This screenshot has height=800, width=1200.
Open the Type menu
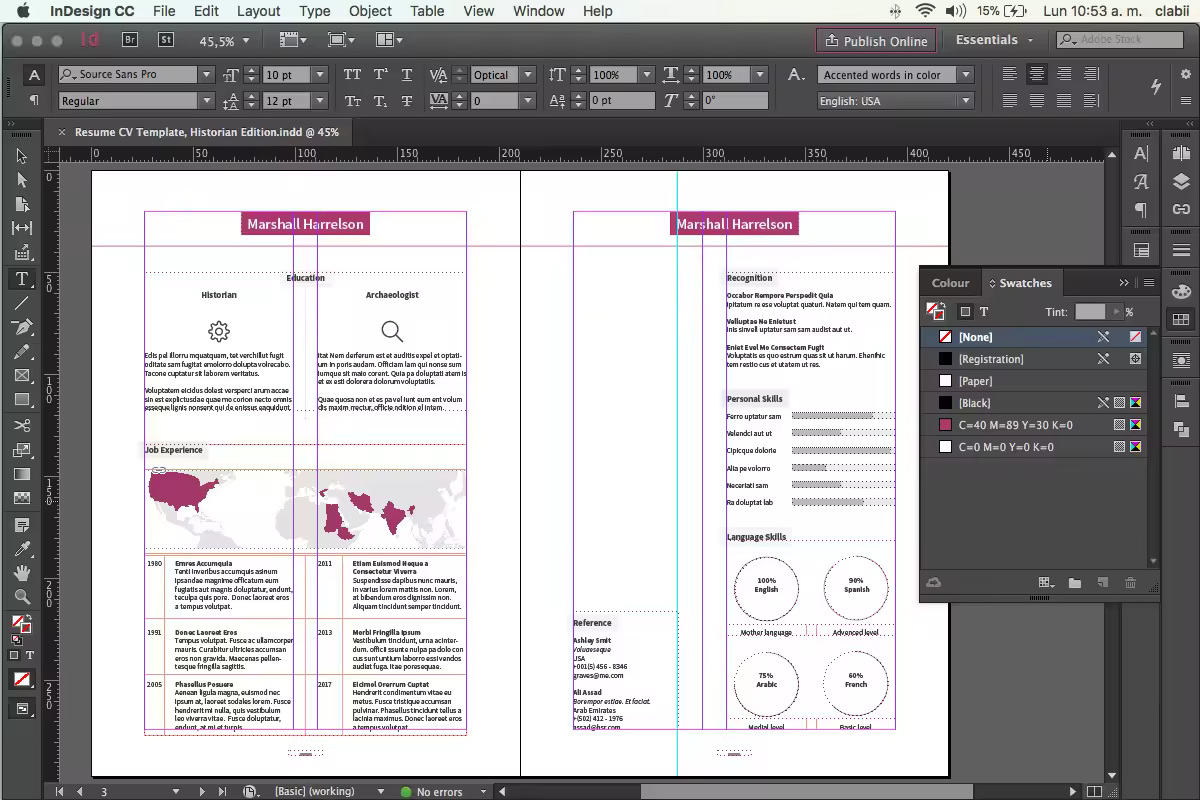point(314,11)
